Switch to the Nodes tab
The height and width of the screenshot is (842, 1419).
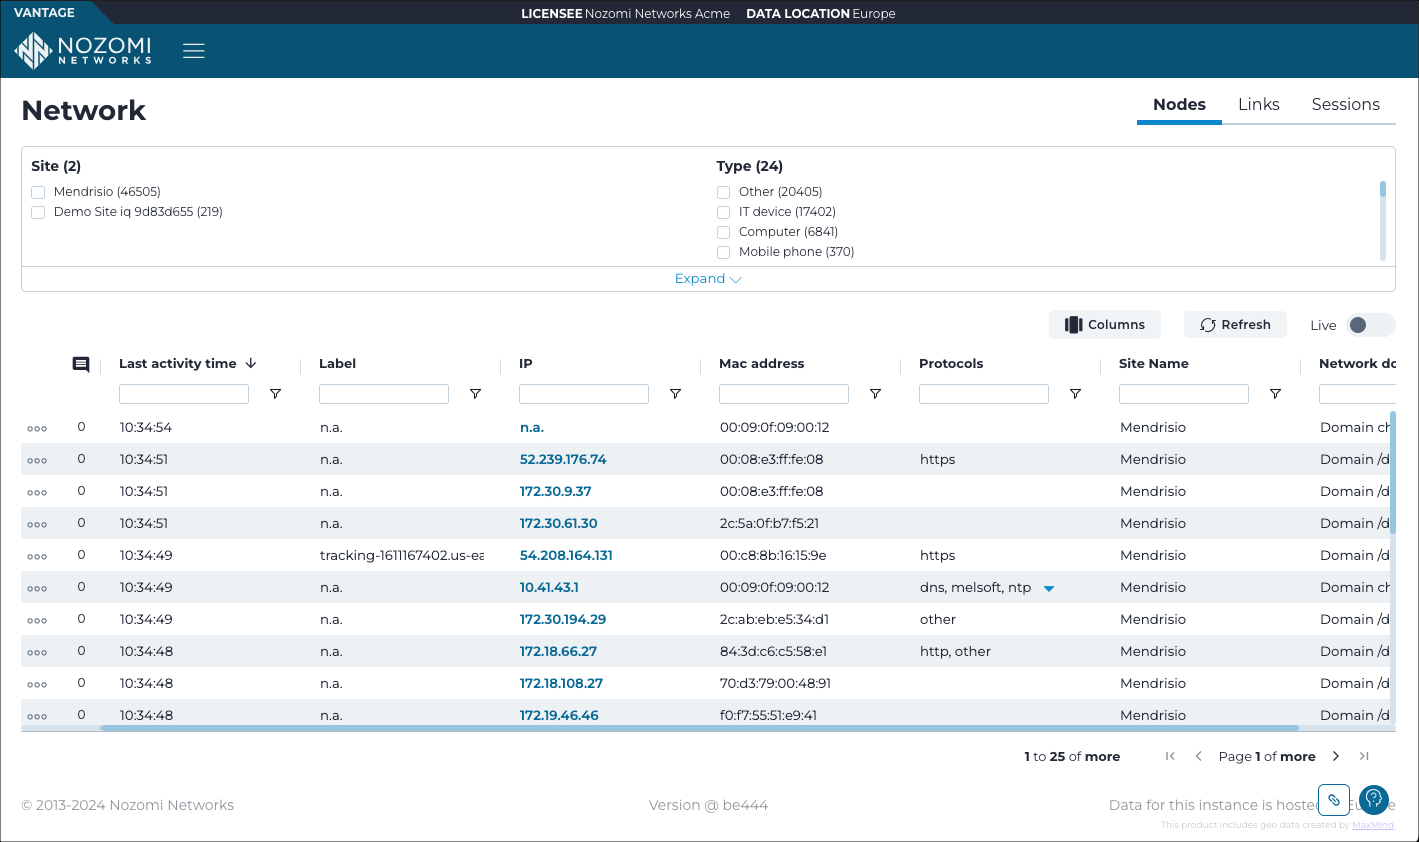(x=1179, y=104)
